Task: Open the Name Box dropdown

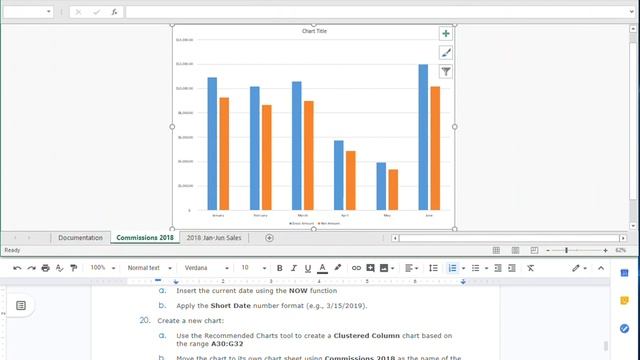Action: [x=49, y=12]
